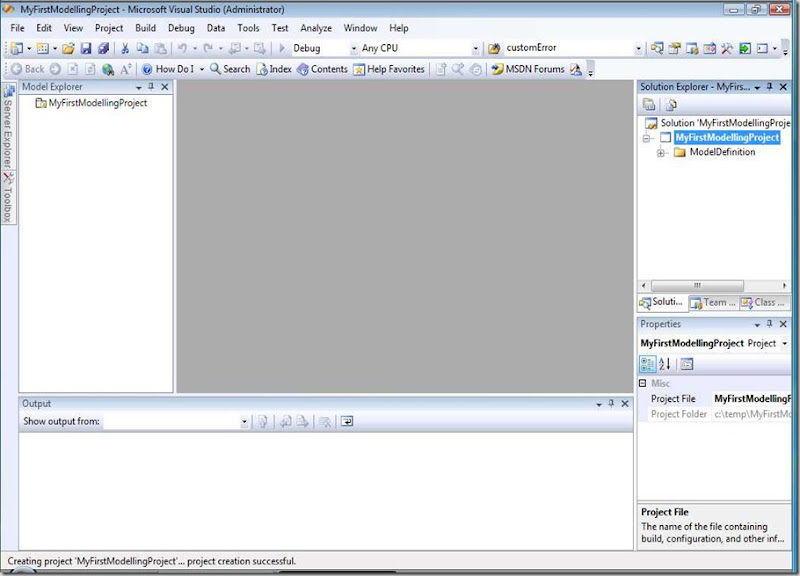This screenshot has width=800, height=576.
Task: Switch Properties to Categorized view
Action: point(648,364)
